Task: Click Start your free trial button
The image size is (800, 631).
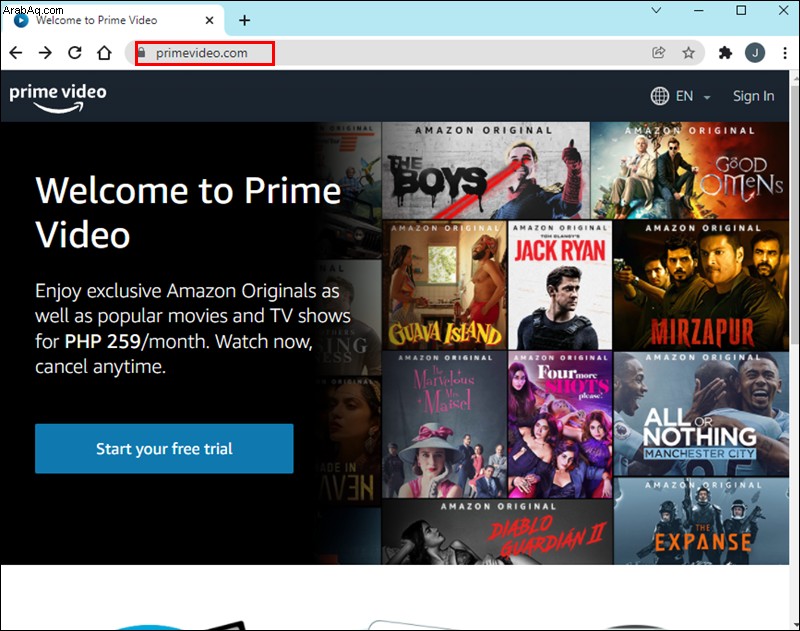Action: [164, 448]
